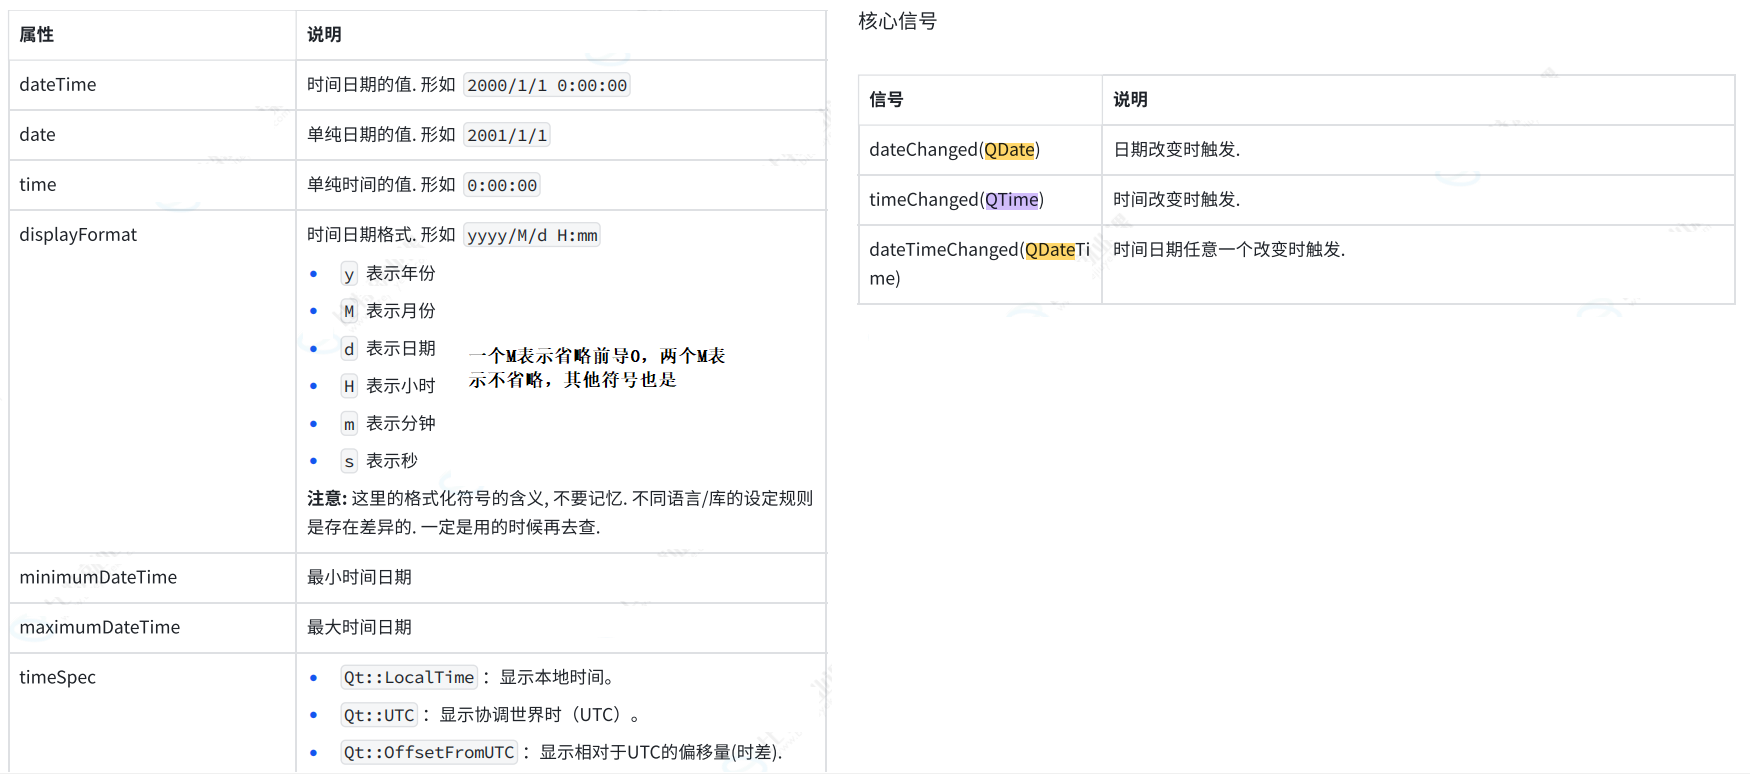This screenshot has width=1750, height=774.
Task: Click the 属性 column header
Action: (x=37, y=35)
